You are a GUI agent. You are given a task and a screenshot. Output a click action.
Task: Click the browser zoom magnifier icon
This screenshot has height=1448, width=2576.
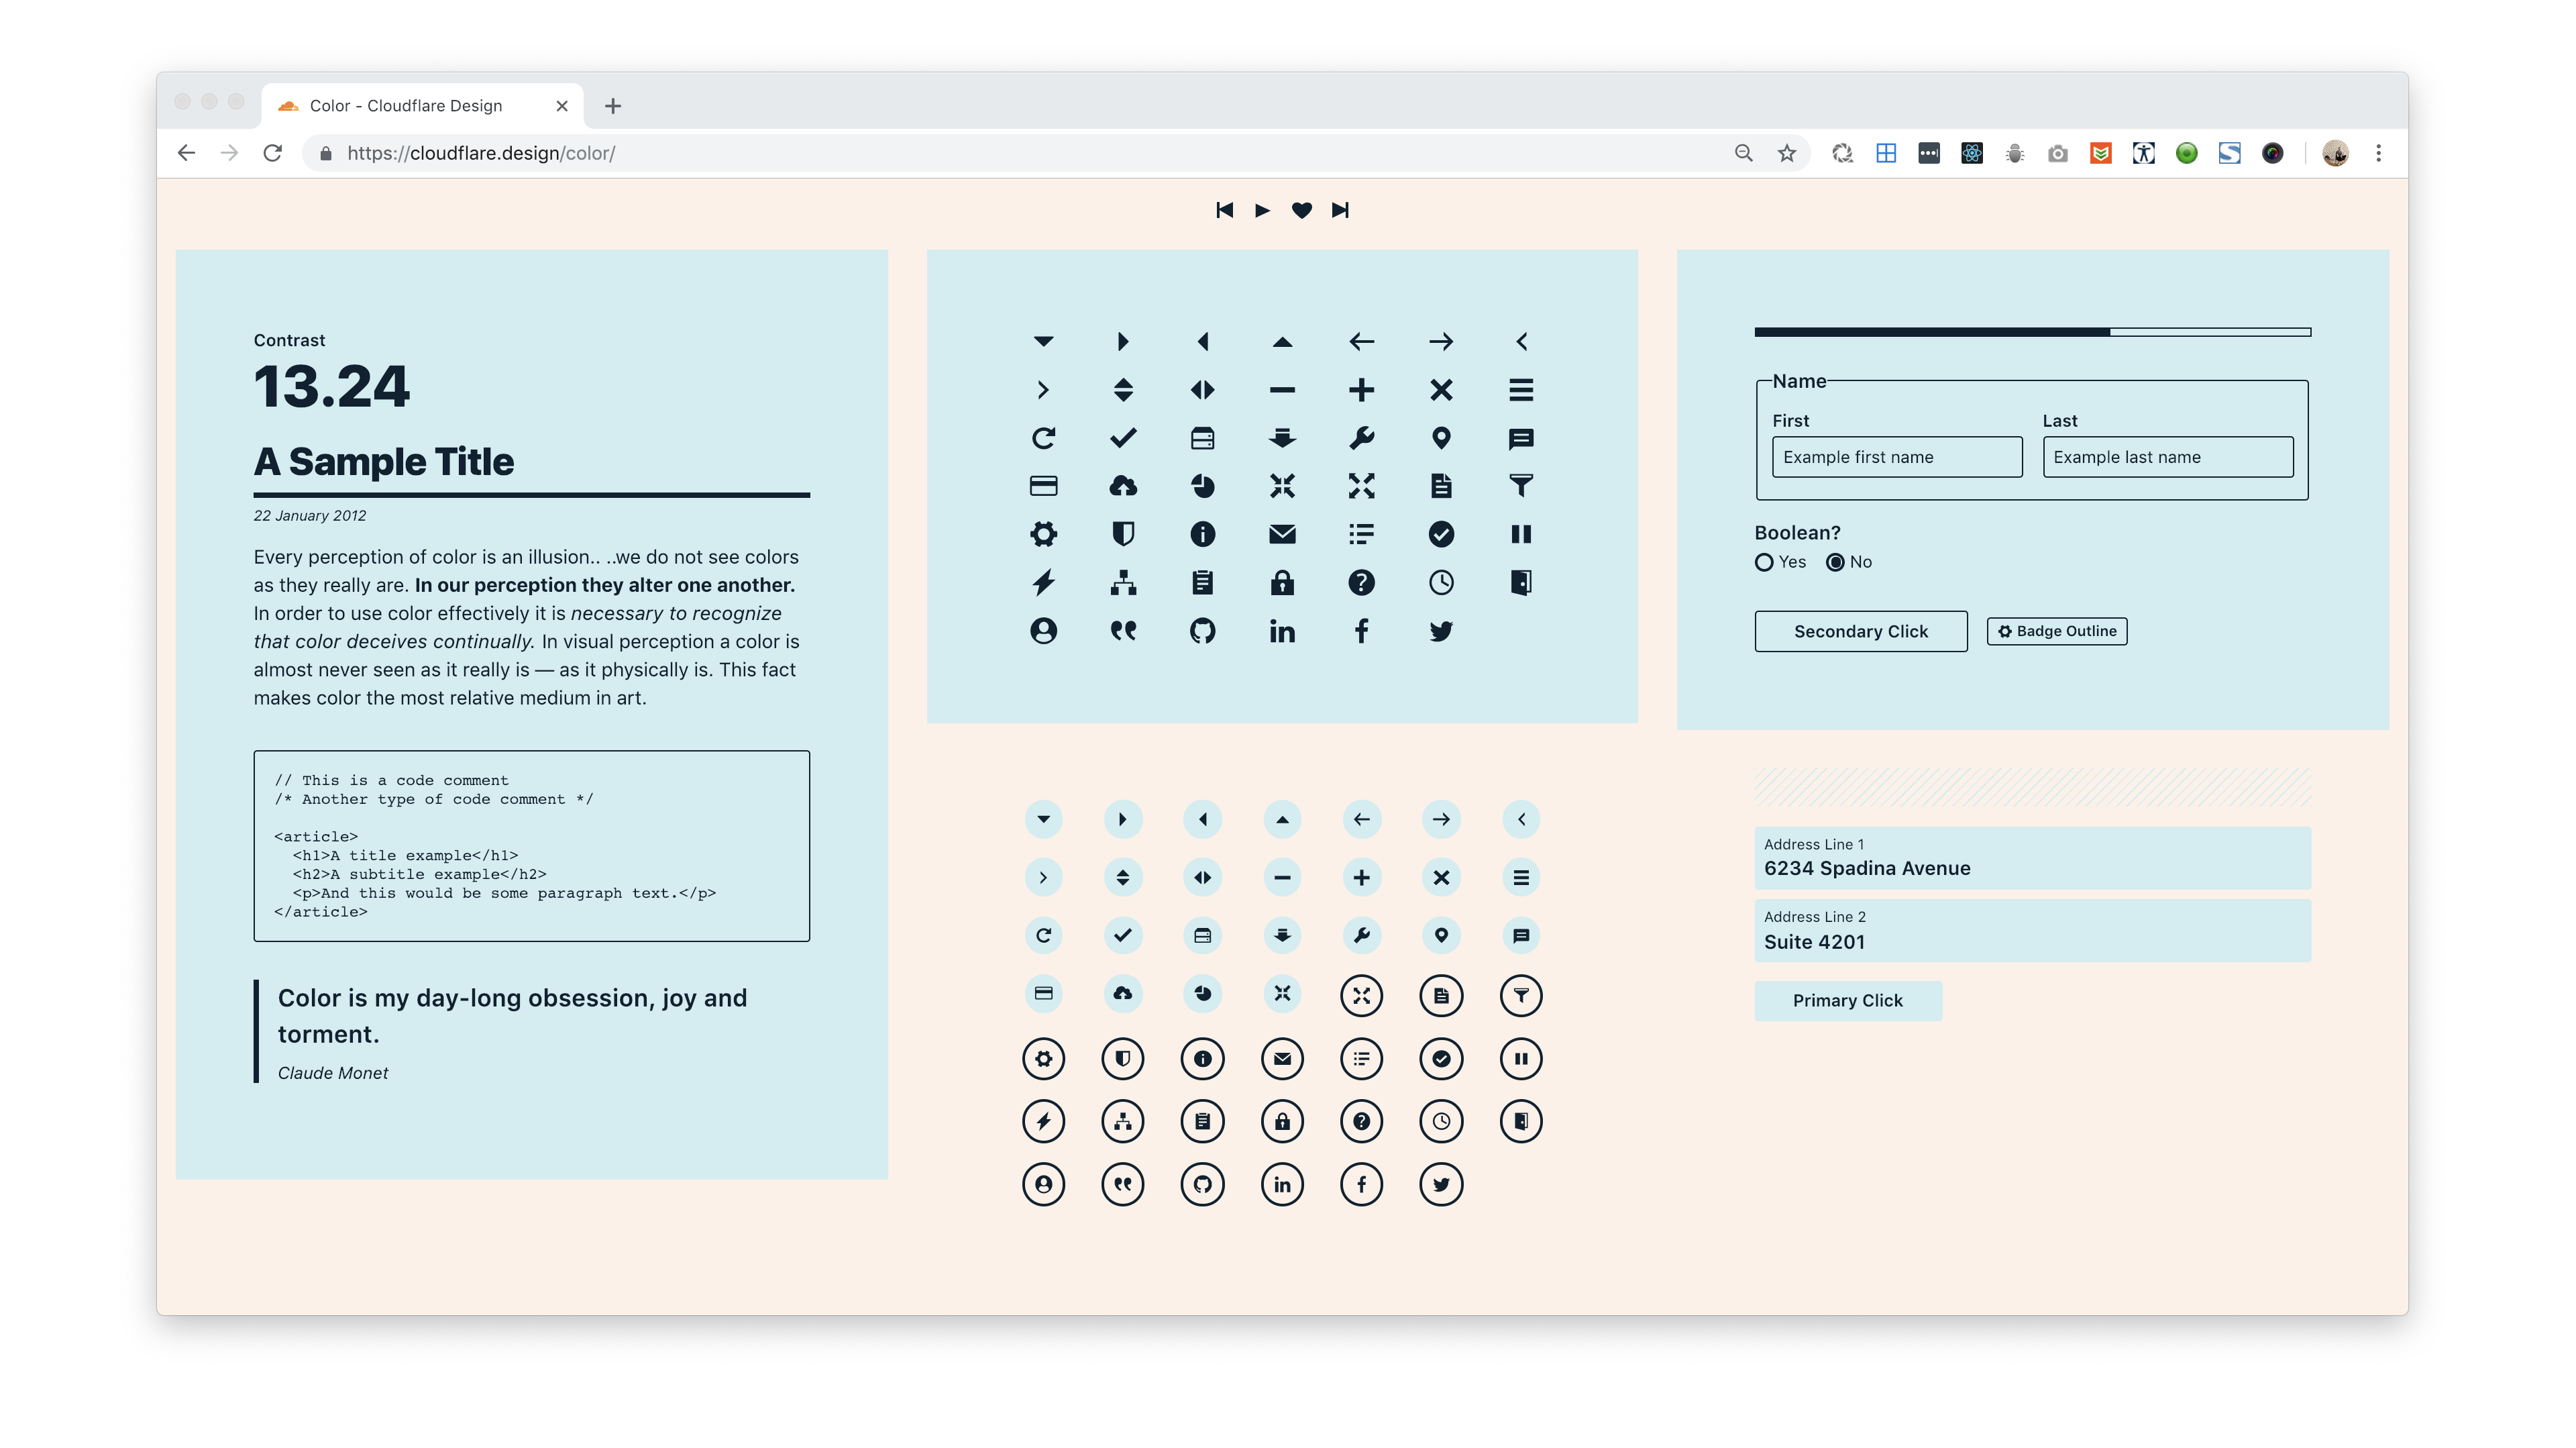(x=1743, y=153)
